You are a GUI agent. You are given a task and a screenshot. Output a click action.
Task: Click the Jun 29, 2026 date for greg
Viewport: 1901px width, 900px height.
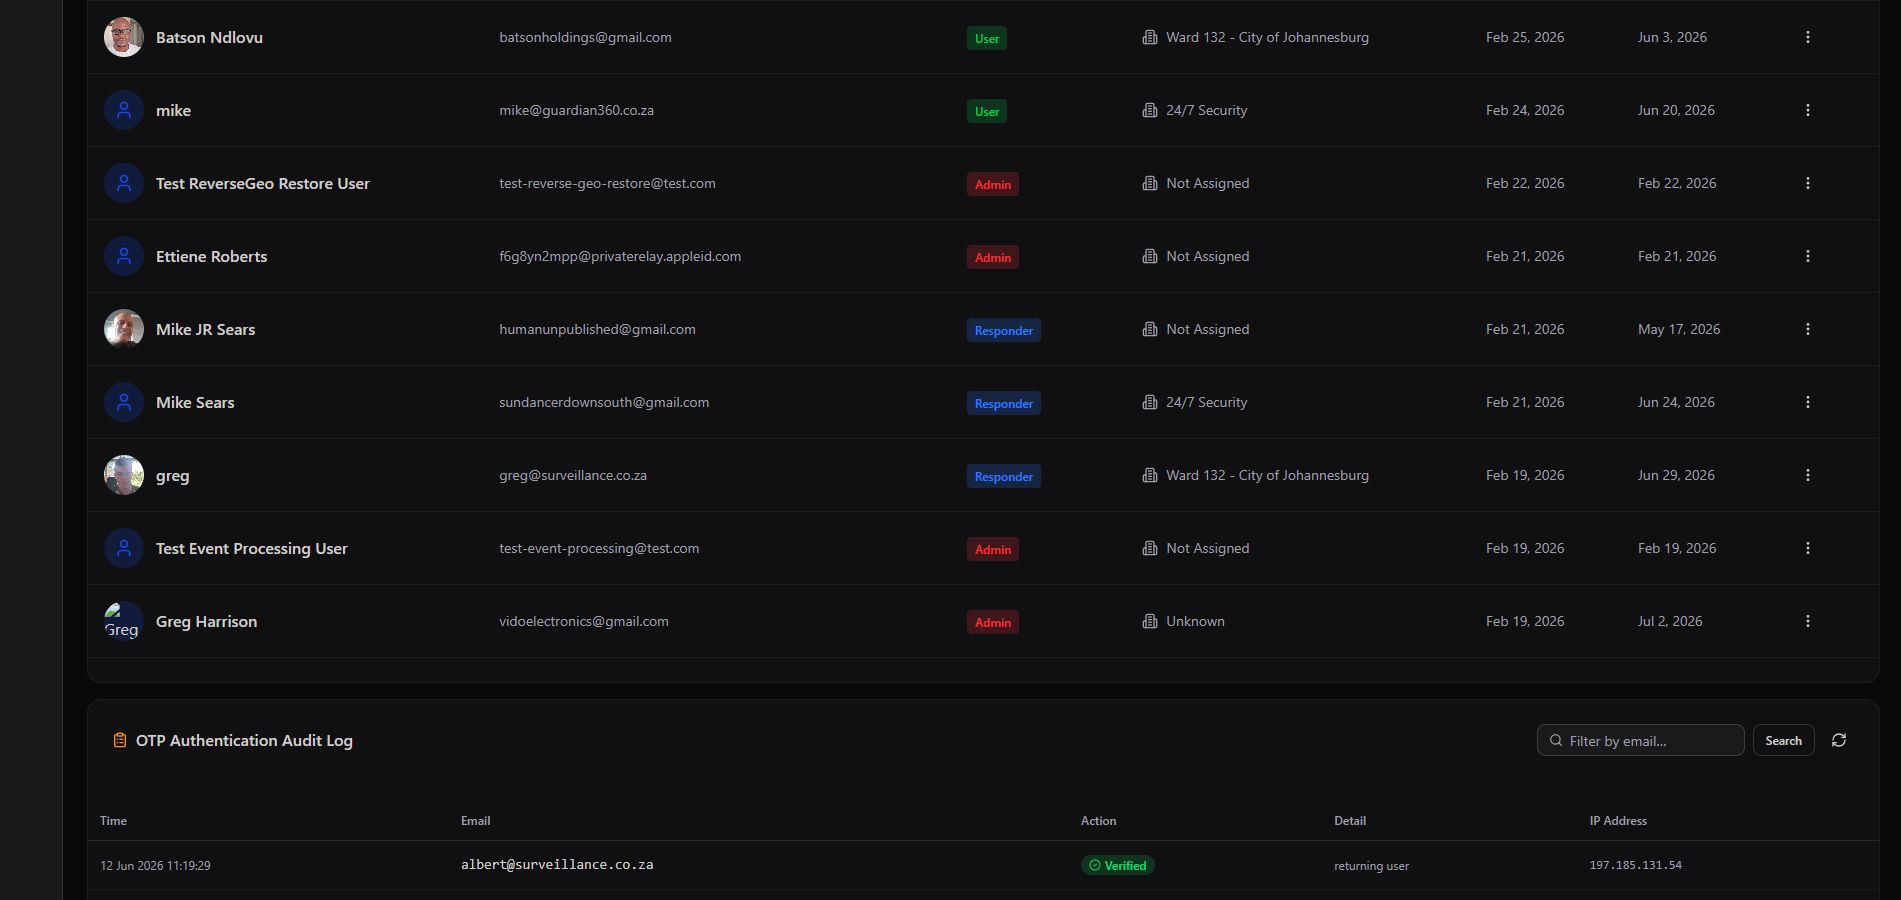tap(1676, 475)
